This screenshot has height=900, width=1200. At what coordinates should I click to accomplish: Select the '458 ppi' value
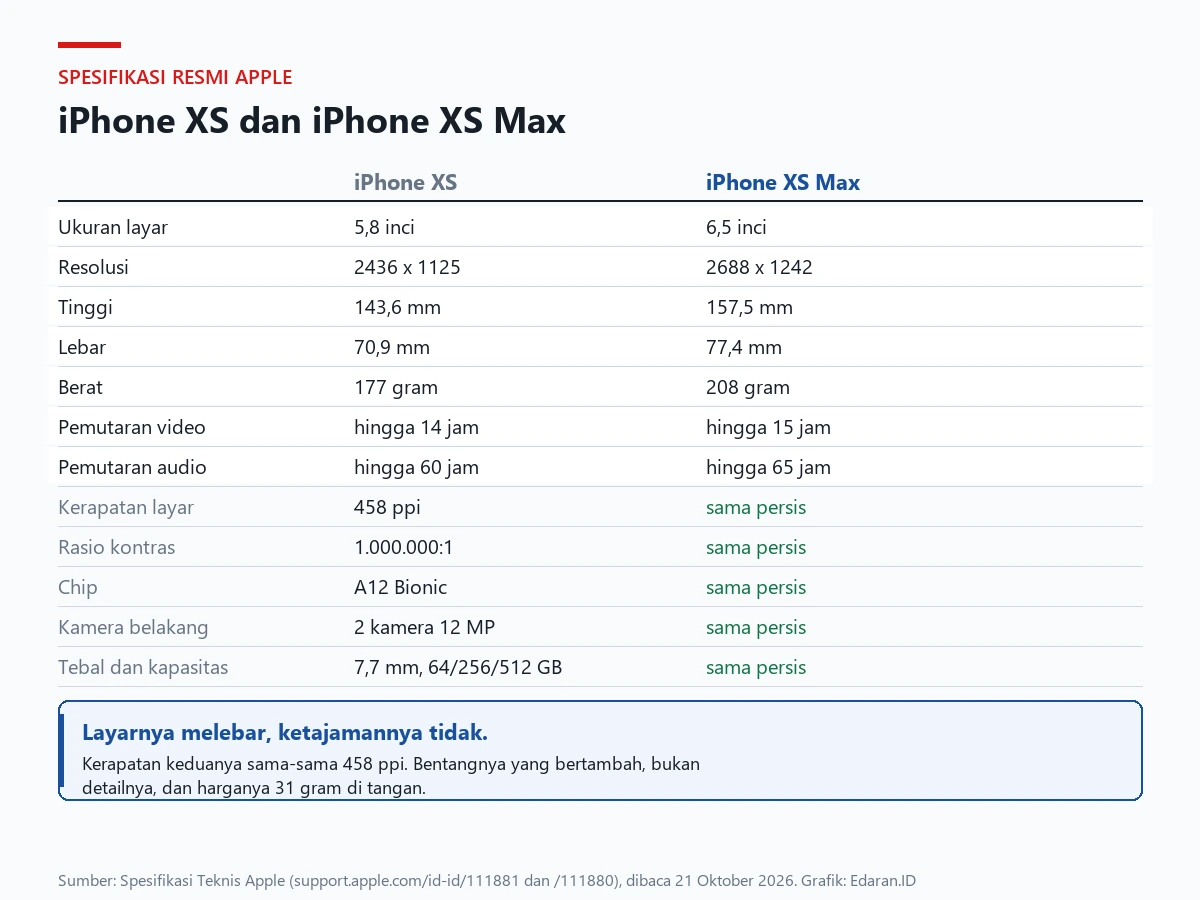(387, 507)
